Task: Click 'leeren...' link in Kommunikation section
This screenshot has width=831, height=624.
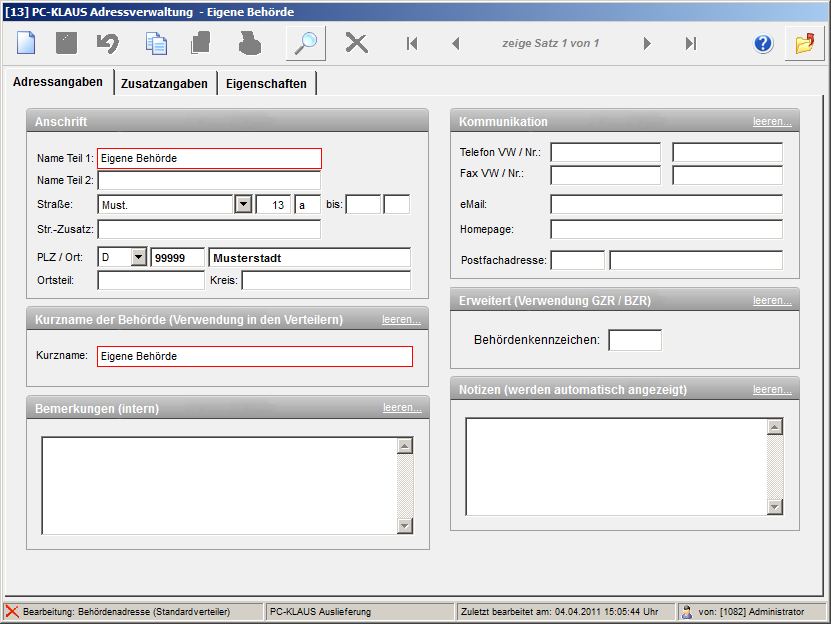Action: (772, 121)
